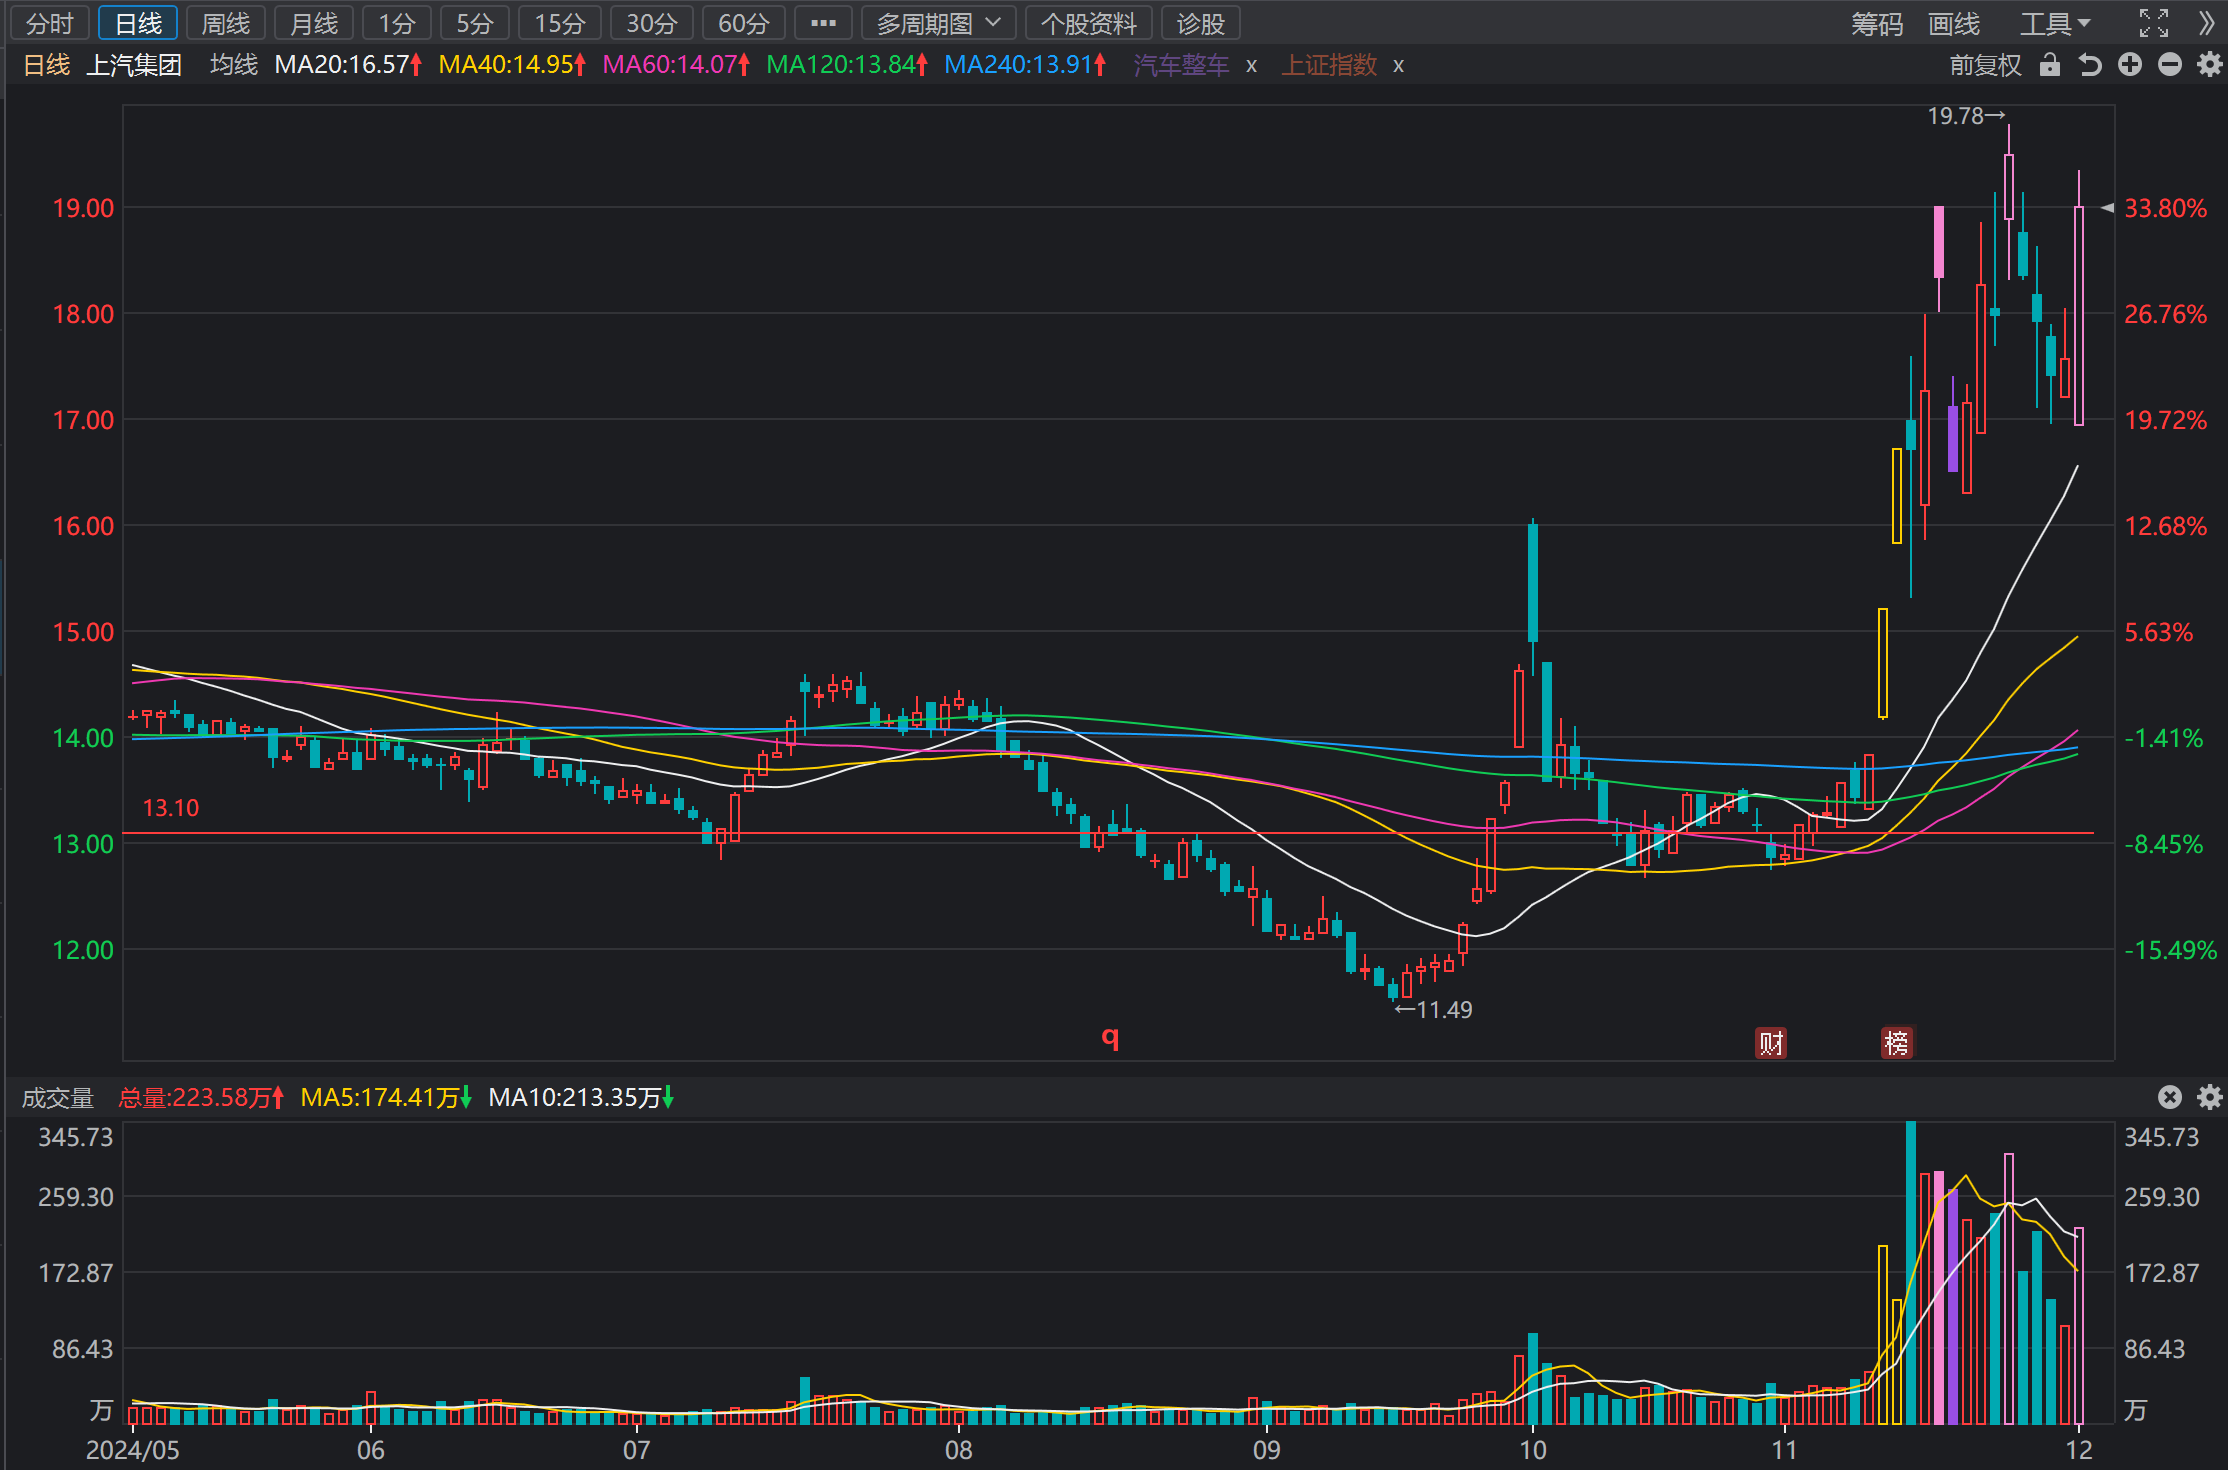Click the MA40:14.95 indicator value
The image size is (2228, 1470).
(512, 65)
